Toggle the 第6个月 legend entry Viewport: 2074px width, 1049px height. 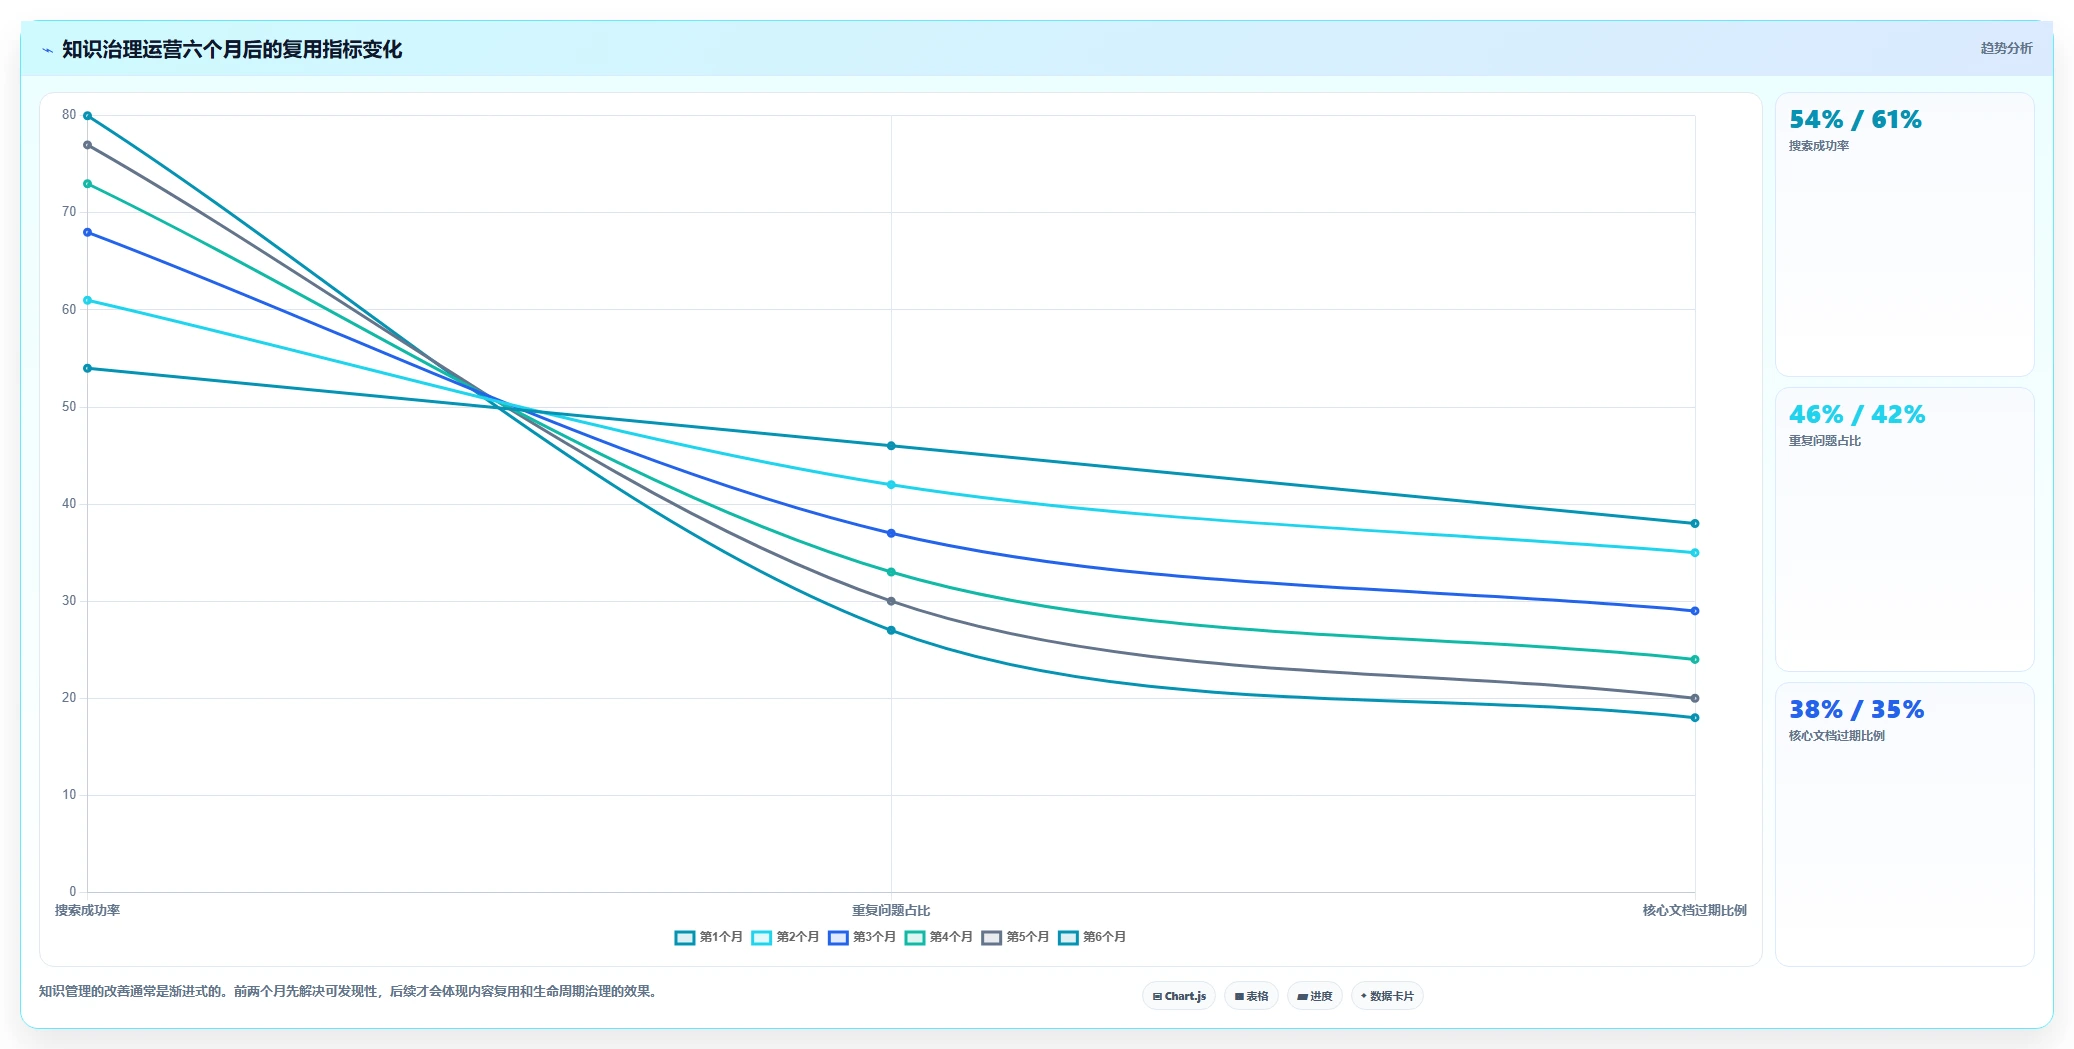point(1093,937)
